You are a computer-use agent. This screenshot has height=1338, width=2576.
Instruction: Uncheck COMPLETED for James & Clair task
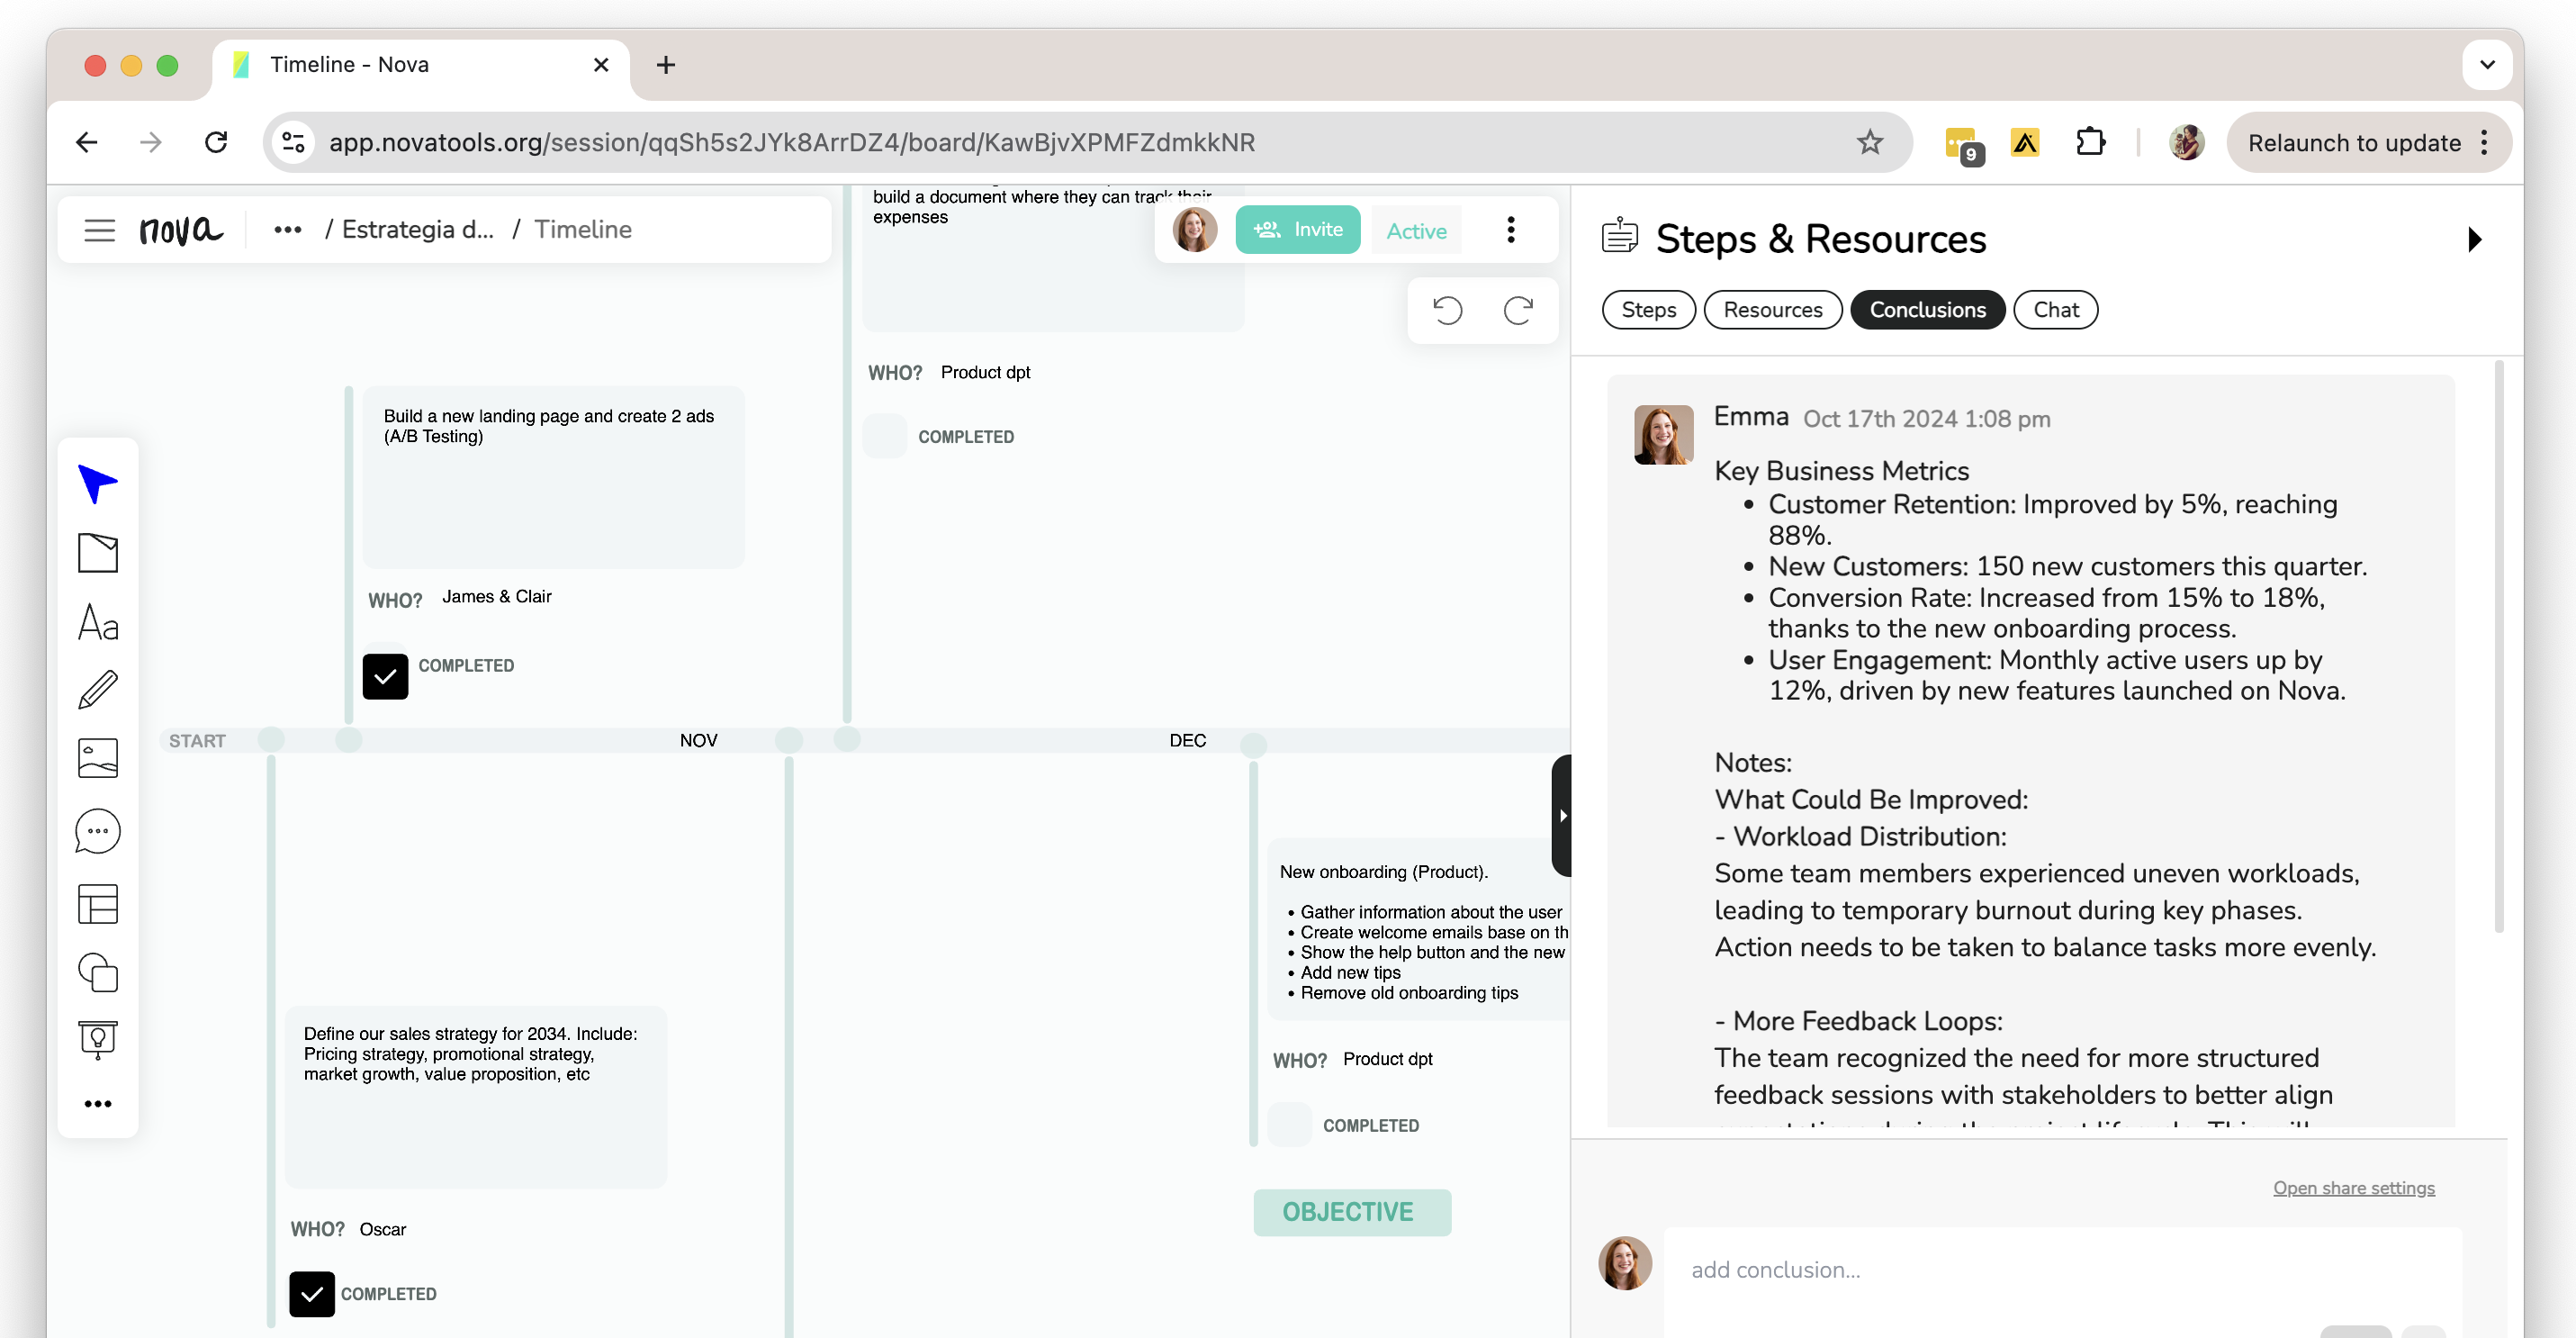click(x=385, y=676)
